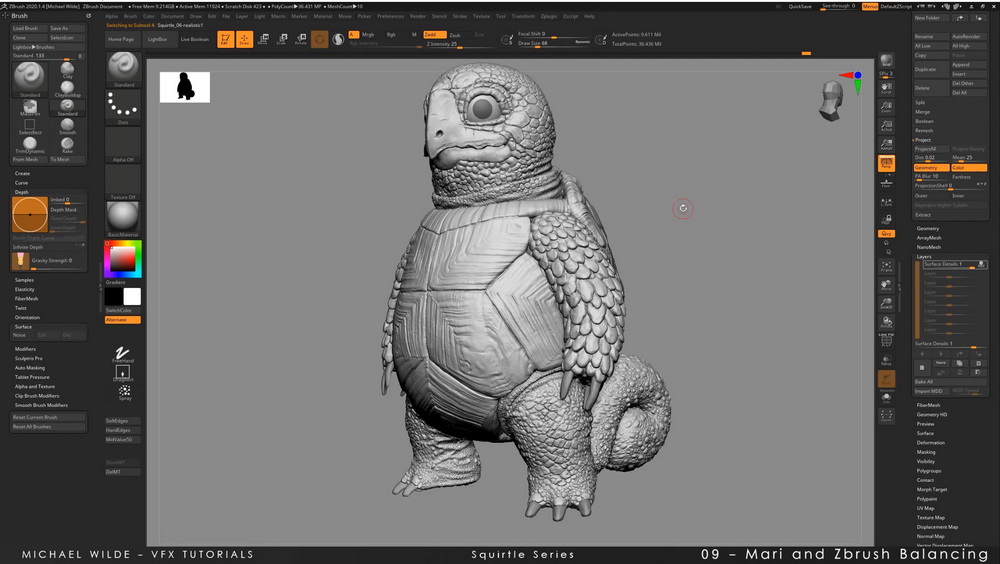This screenshot has width=1000, height=564.
Task: Click the reference silhouette thumbnail
Action: click(x=185, y=87)
